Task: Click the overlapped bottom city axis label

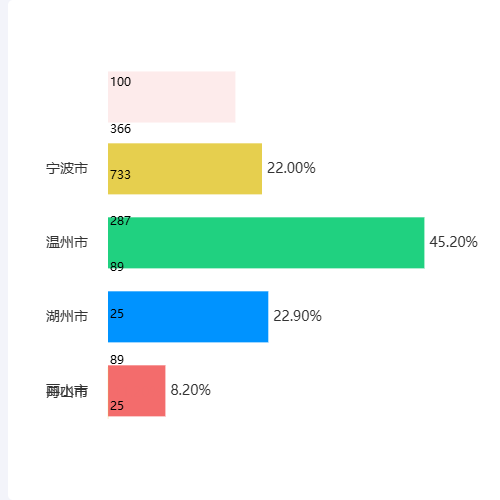Action: click(x=67, y=391)
